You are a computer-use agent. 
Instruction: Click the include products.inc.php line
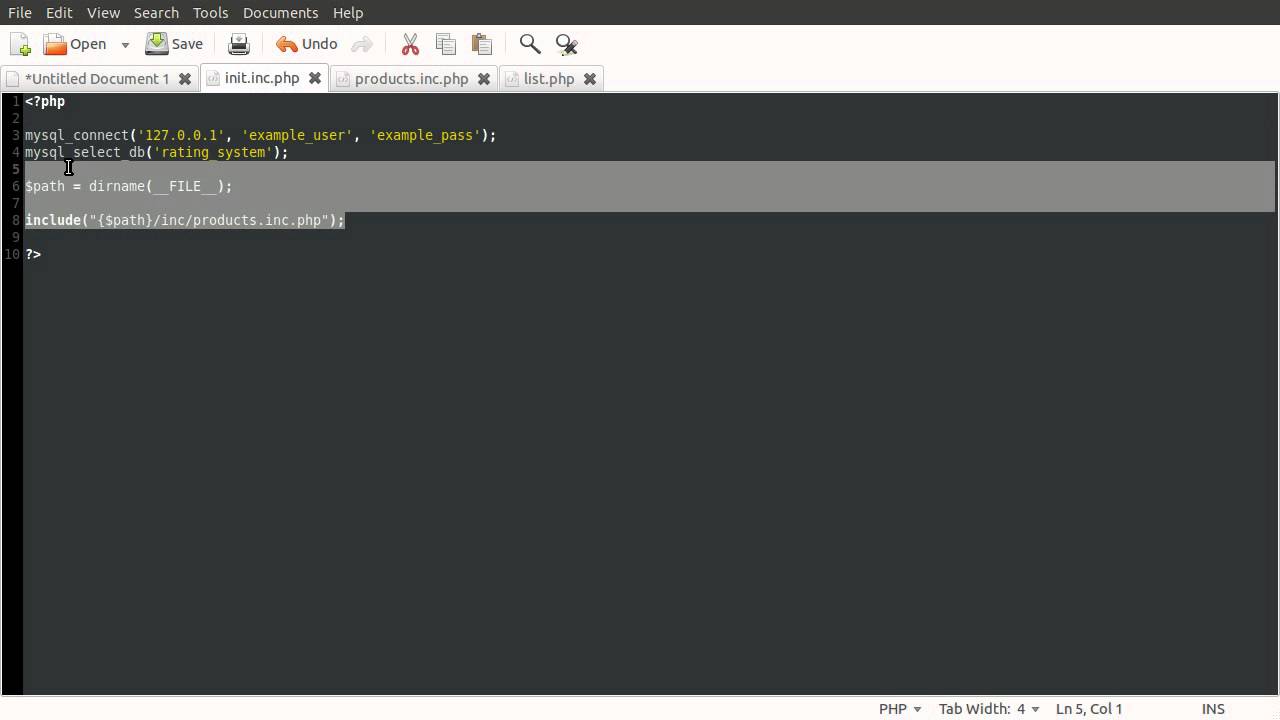click(185, 220)
